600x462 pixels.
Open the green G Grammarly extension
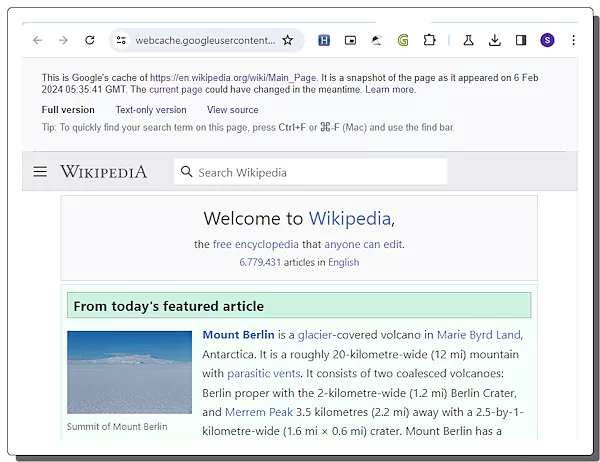[x=403, y=40]
